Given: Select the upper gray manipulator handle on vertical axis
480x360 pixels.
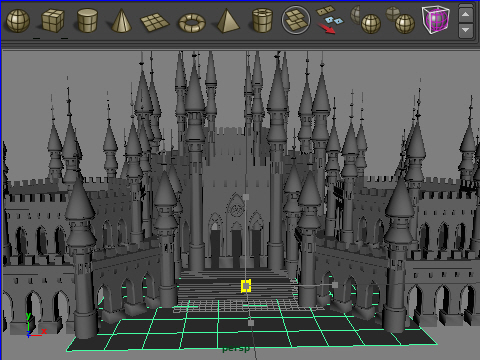Looking at the screenshot, I should click(x=246, y=197).
